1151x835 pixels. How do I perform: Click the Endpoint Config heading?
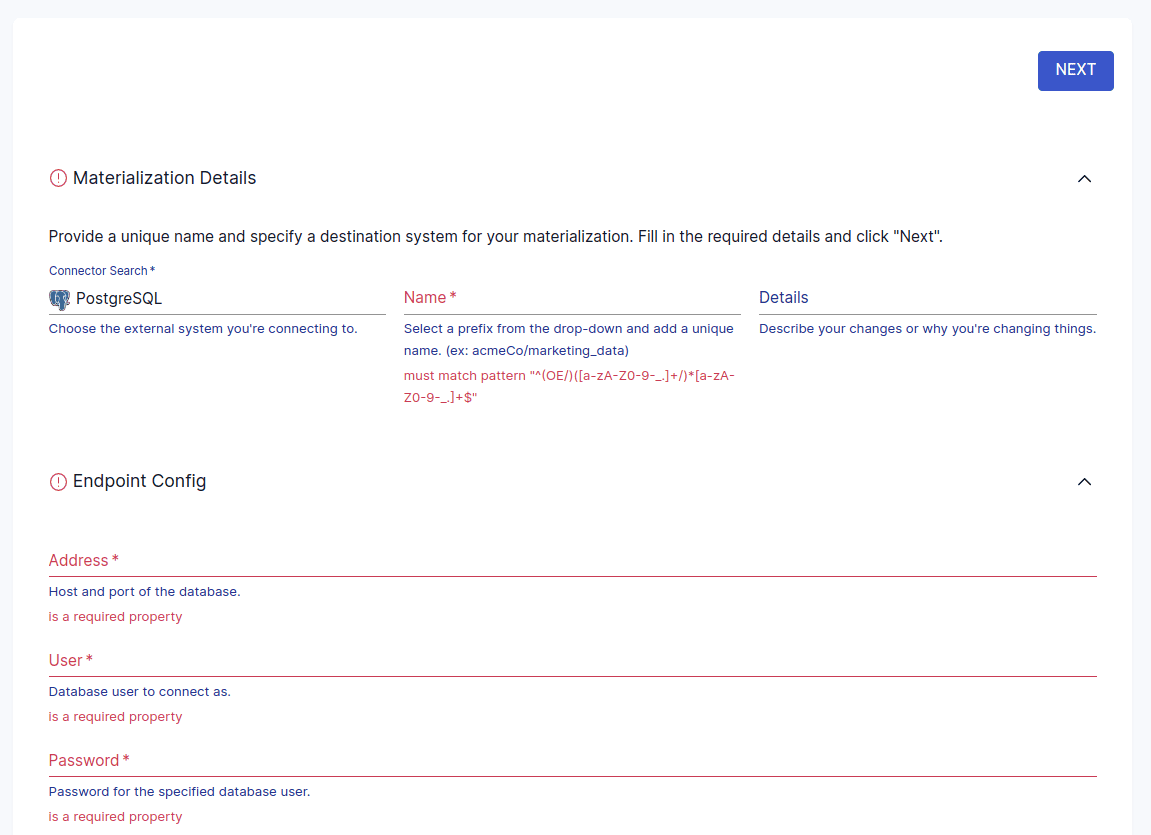point(137,481)
